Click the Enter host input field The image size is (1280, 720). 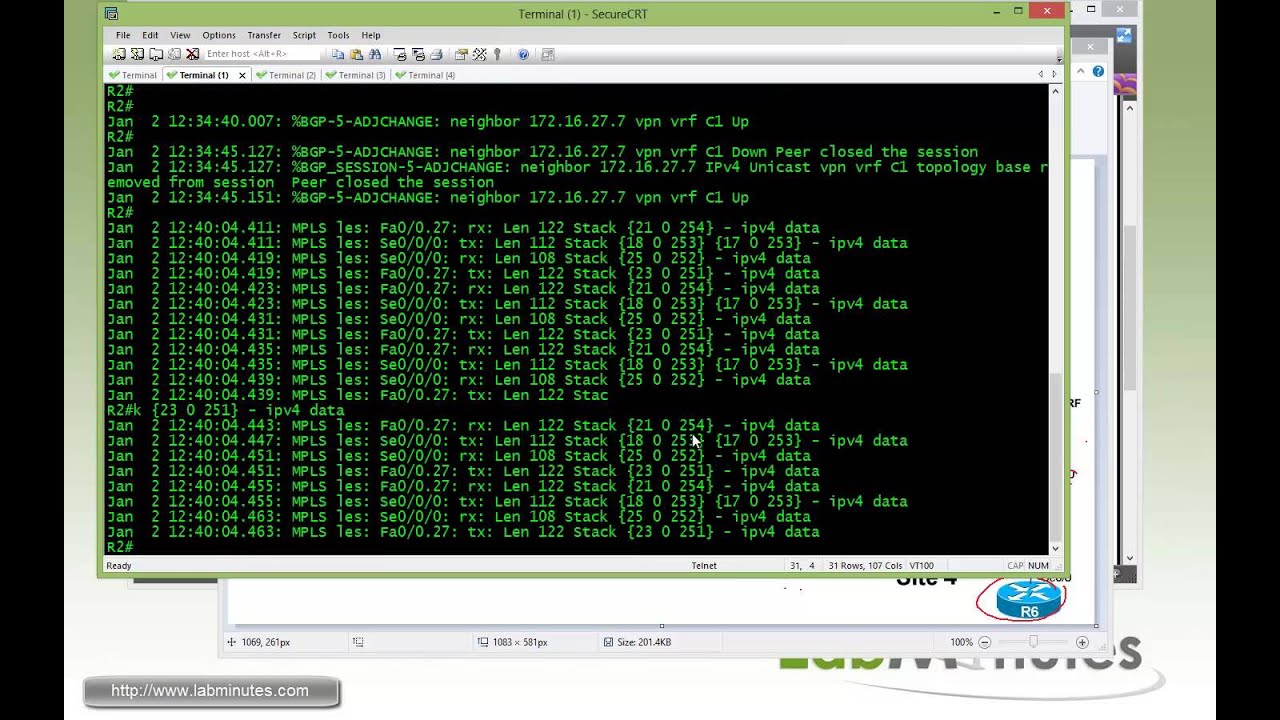tap(262, 54)
